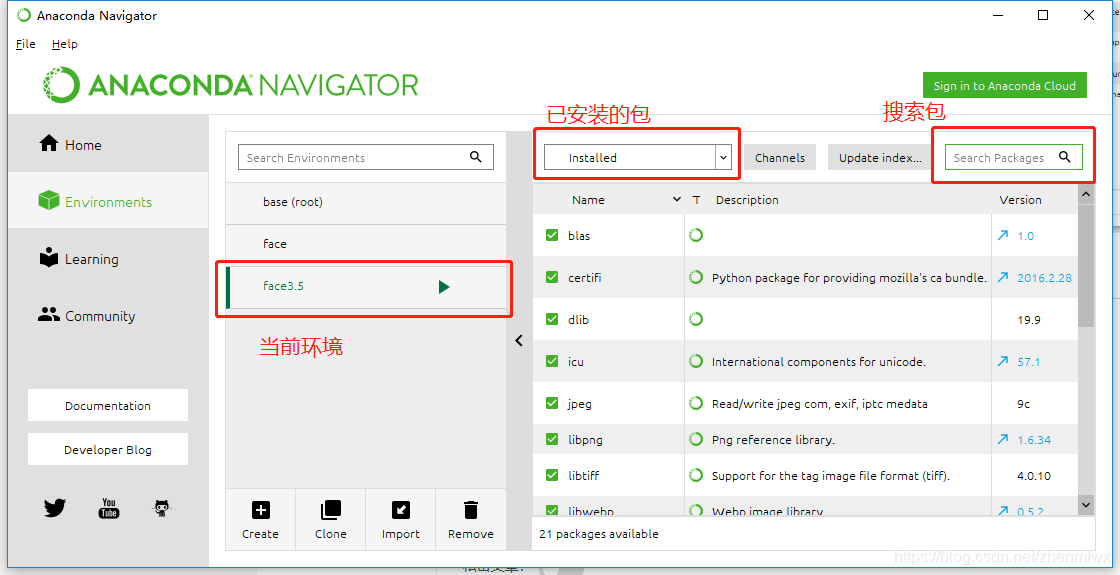Open the File menu
1120x575 pixels.
click(26, 44)
